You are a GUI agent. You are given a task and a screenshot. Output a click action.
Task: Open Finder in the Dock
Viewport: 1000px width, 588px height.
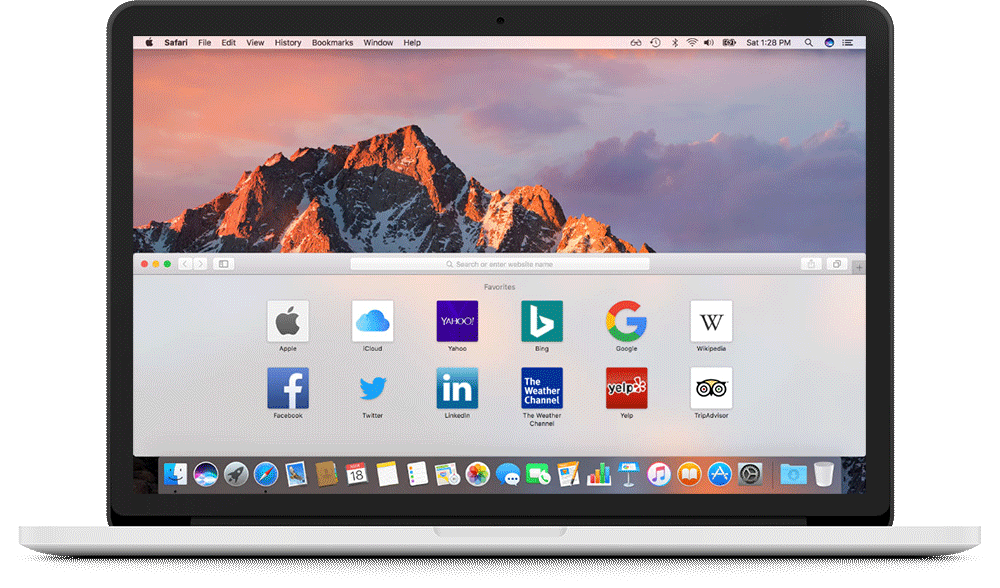(175, 474)
